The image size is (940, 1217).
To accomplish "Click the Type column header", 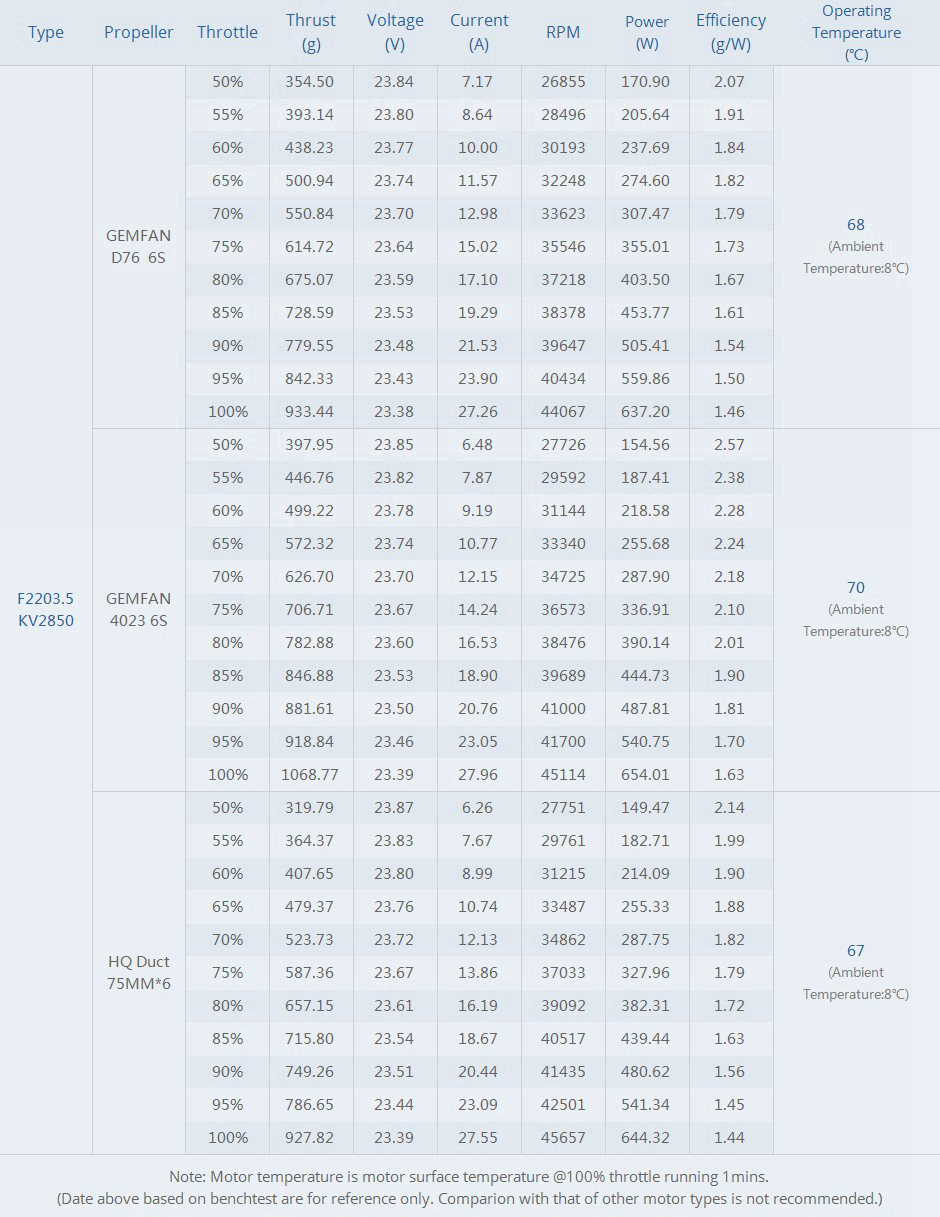I will pos(46,32).
